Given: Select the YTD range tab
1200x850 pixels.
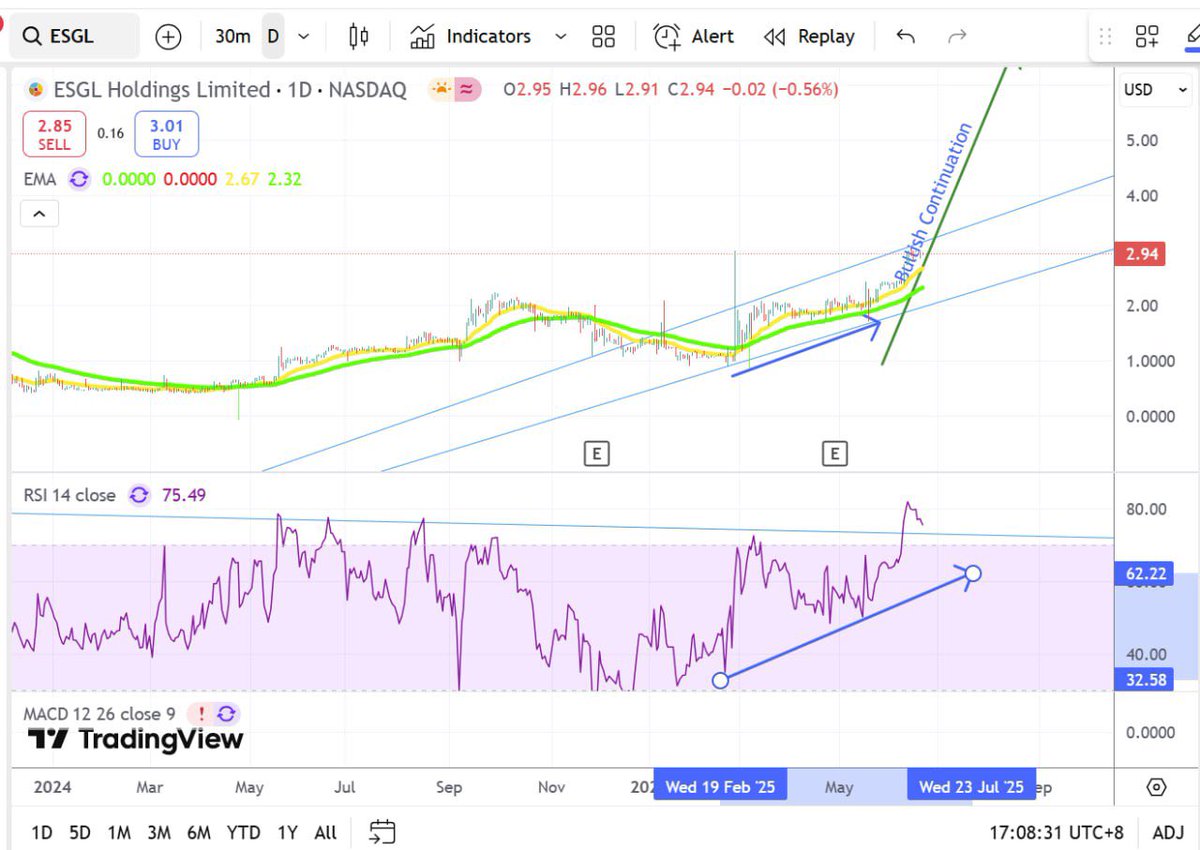Looking at the screenshot, I should tap(243, 832).
